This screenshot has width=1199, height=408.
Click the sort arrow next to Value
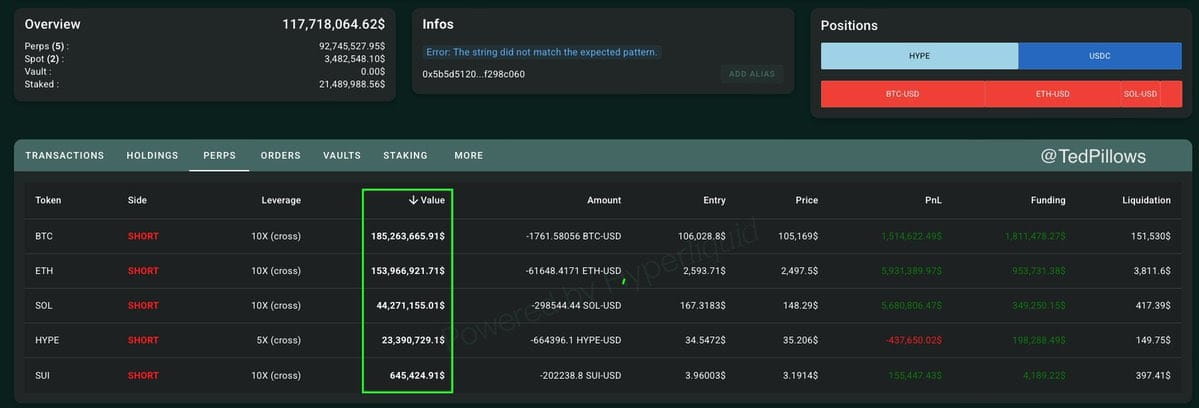(413, 200)
